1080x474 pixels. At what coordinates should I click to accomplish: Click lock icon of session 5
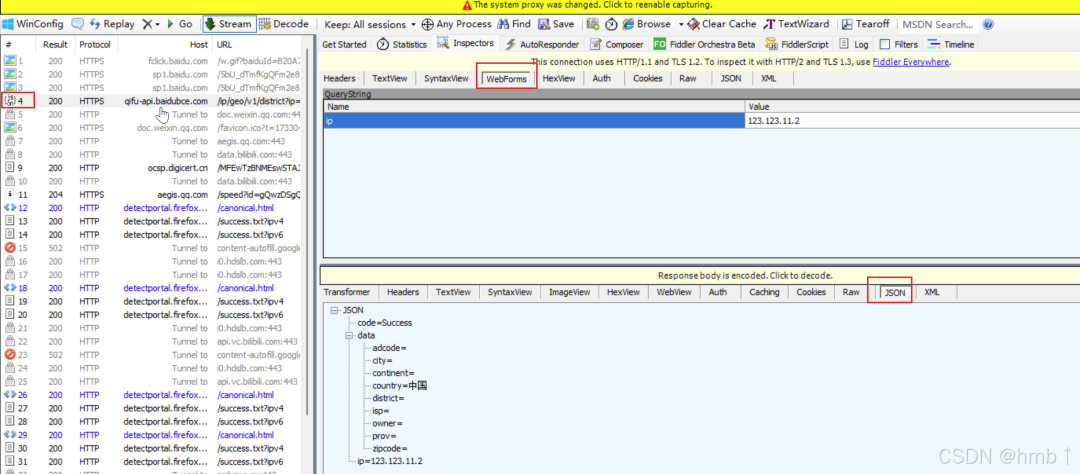point(10,114)
